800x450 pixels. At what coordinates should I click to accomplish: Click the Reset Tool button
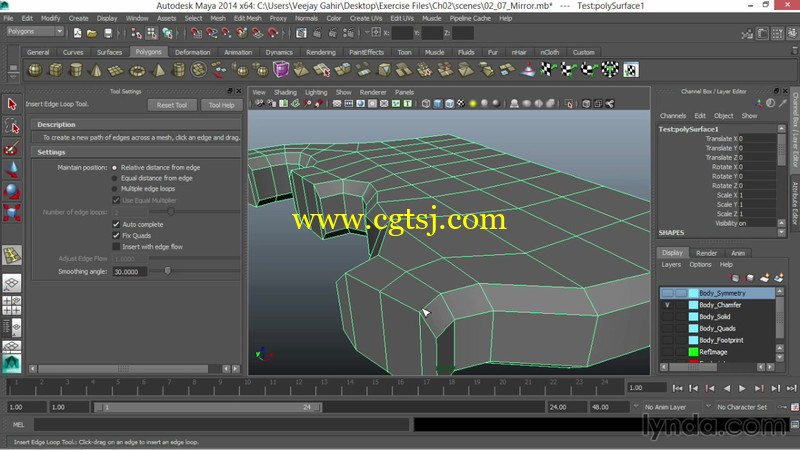pyautogui.click(x=172, y=105)
